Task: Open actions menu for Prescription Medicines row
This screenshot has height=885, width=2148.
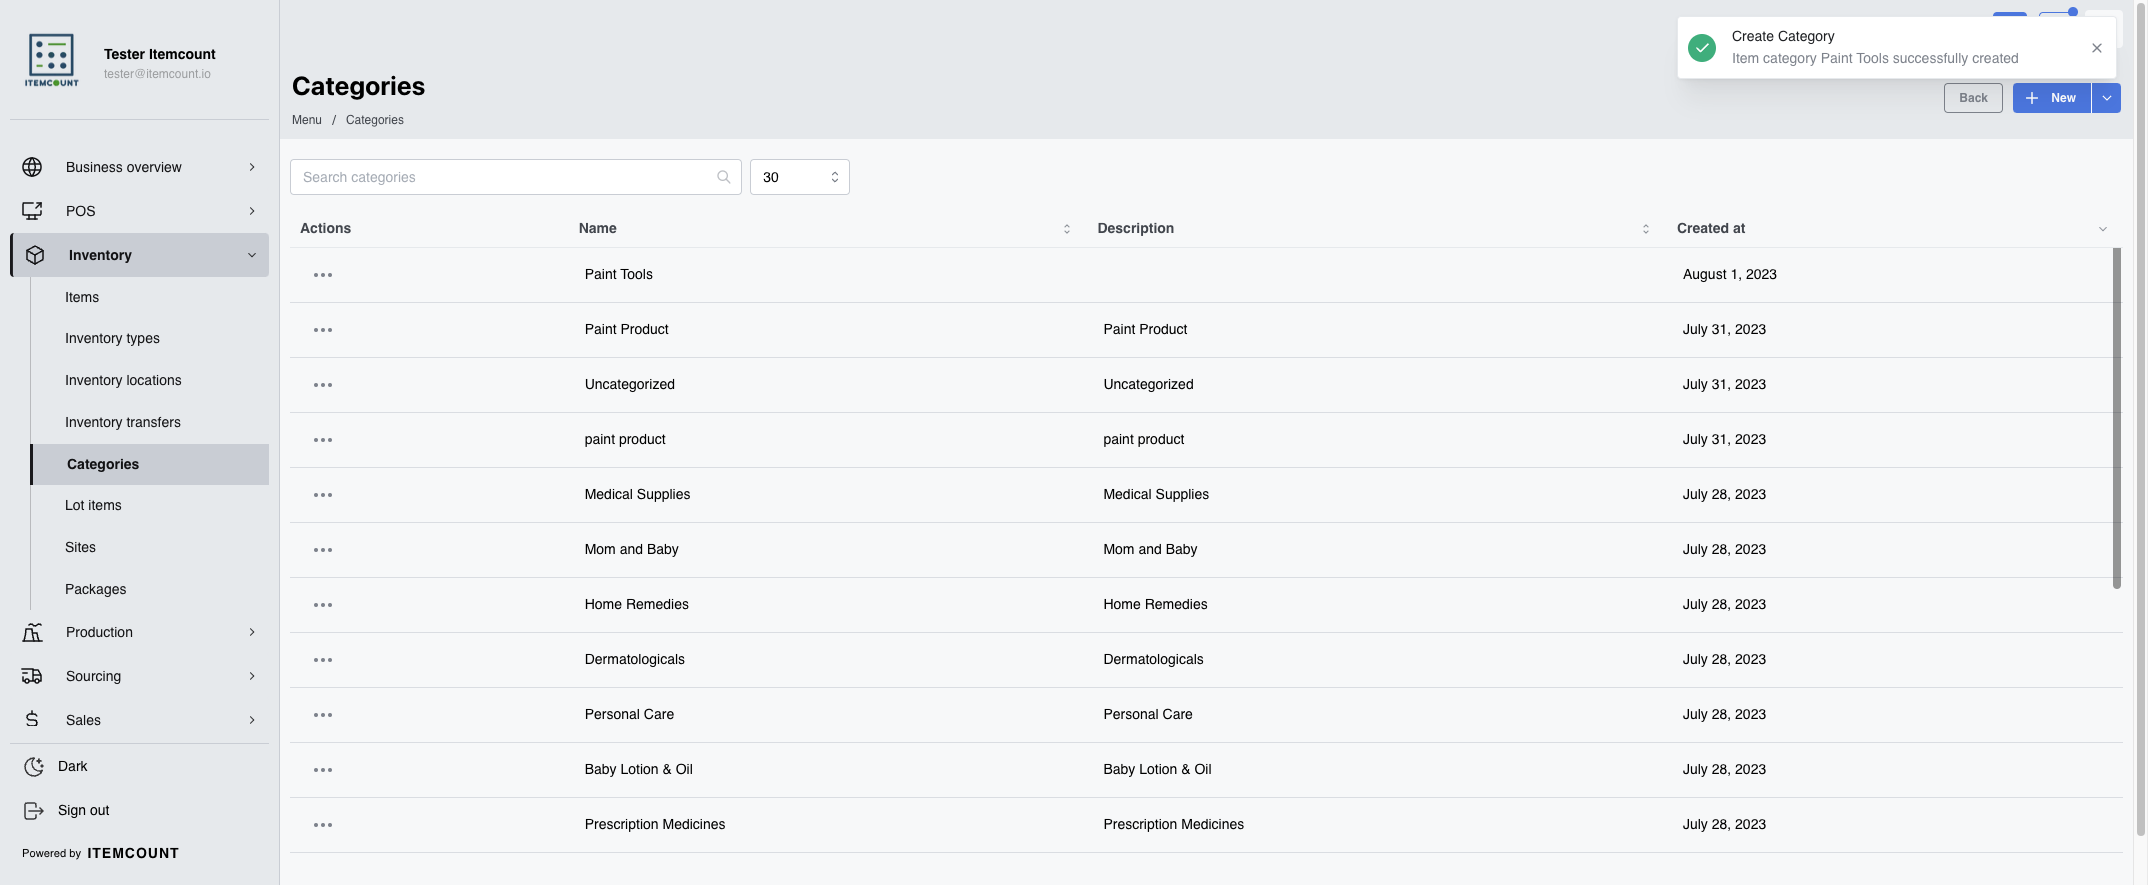Action: [323, 825]
